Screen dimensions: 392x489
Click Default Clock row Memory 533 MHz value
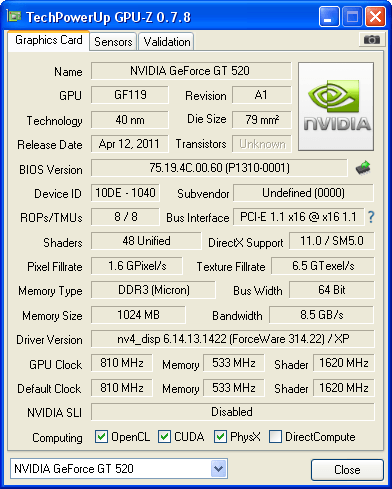[234, 388]
